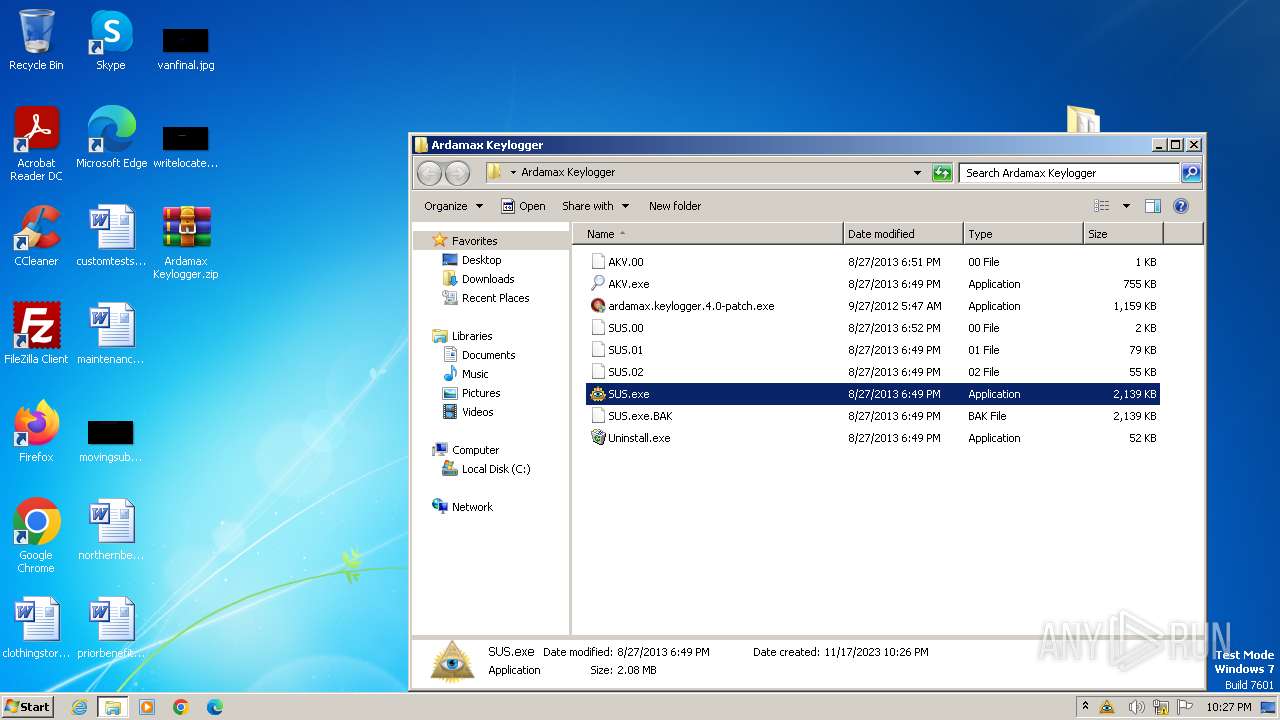Open the Share with dropdown
Screen dimensions: 1280x720
[596, 206]
